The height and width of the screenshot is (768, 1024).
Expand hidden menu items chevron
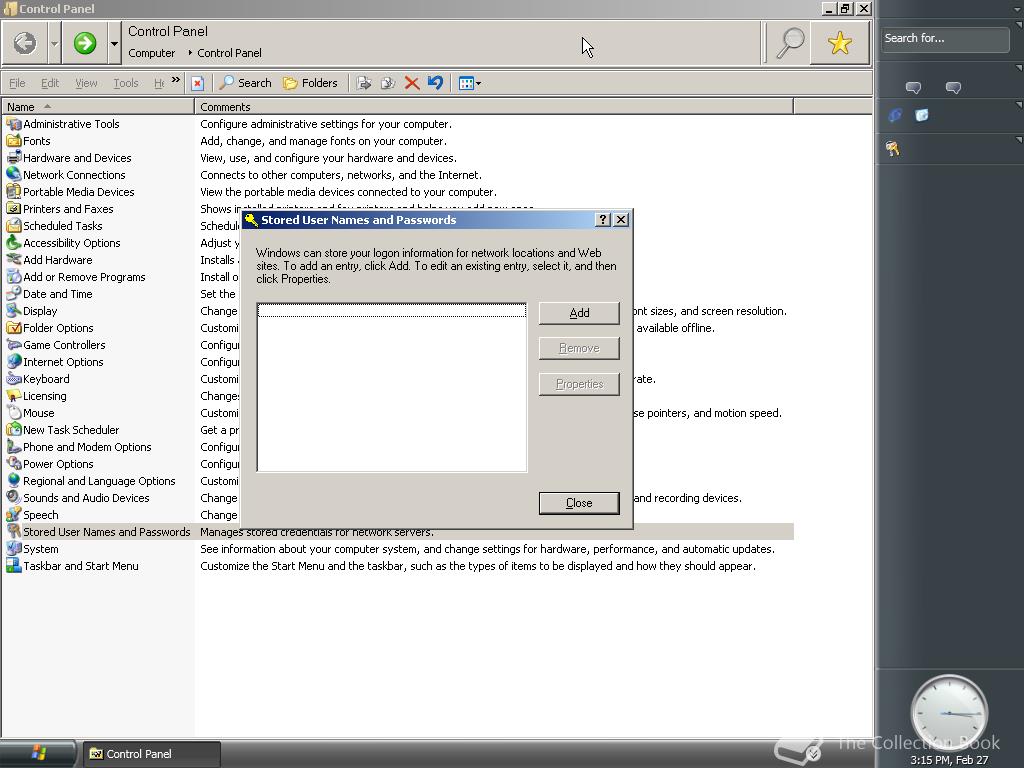tap(176, 80)
